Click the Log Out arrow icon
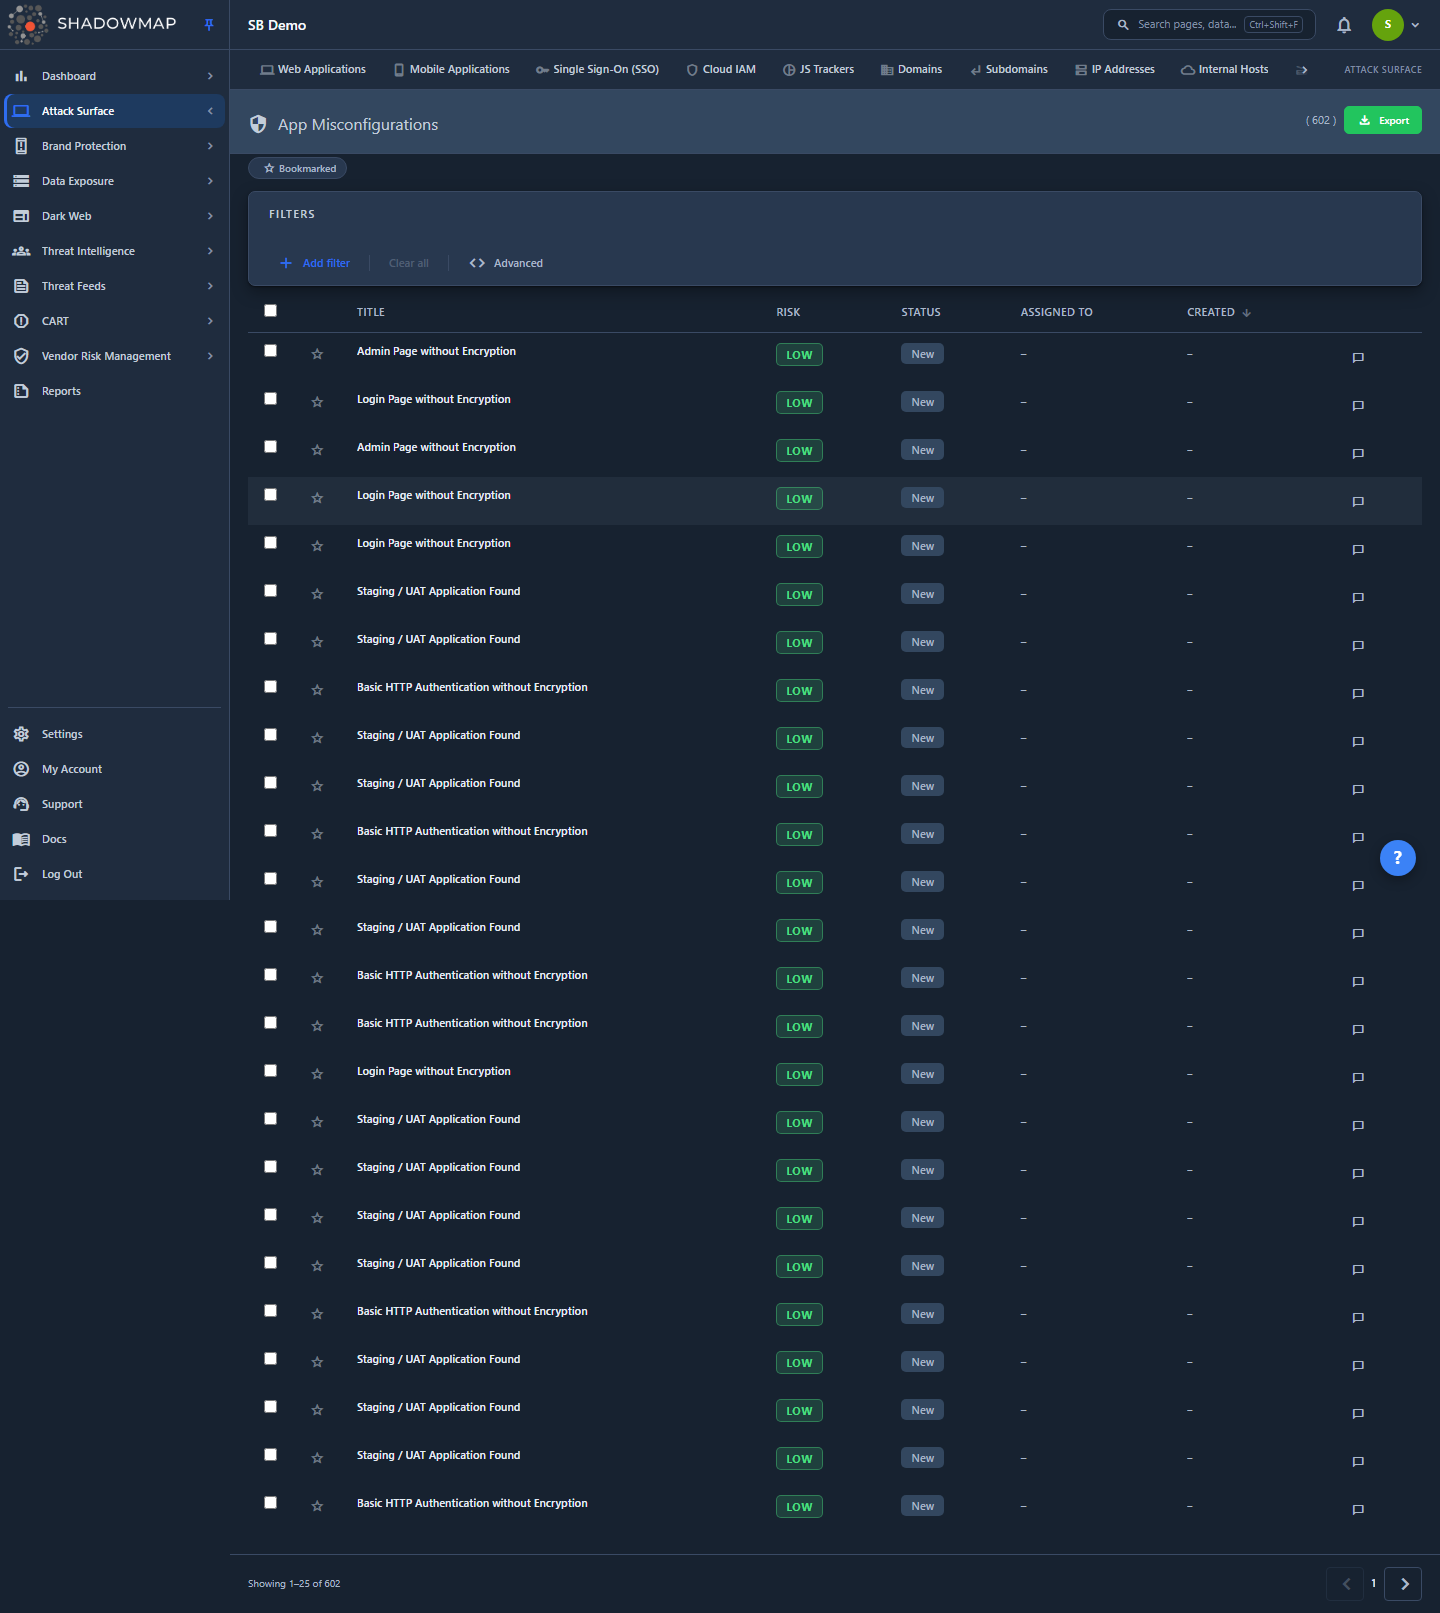Image resolution: width=1440 pixels, height=1613 pixels. click(x=21, y=874)
